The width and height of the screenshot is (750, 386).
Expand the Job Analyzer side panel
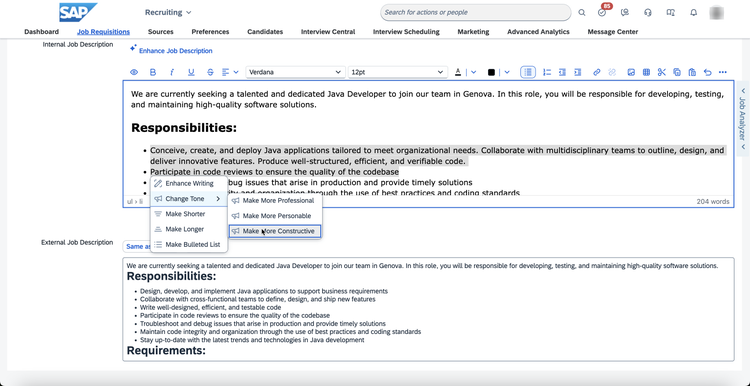[x=743, y=118]
